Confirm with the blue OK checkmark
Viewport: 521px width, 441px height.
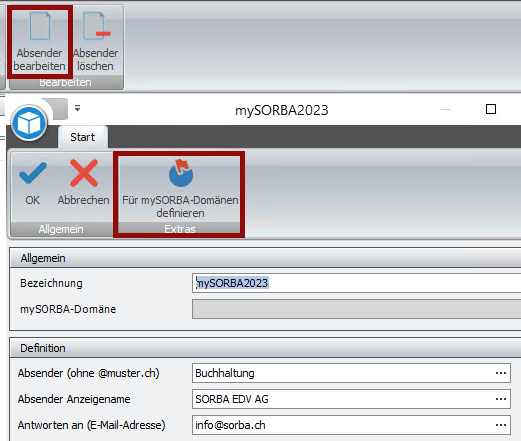33,173
